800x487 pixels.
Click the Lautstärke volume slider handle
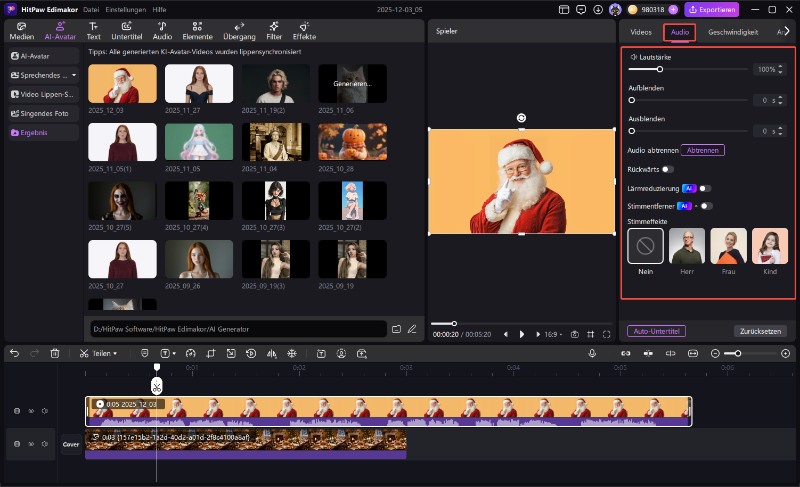point(660,69)
